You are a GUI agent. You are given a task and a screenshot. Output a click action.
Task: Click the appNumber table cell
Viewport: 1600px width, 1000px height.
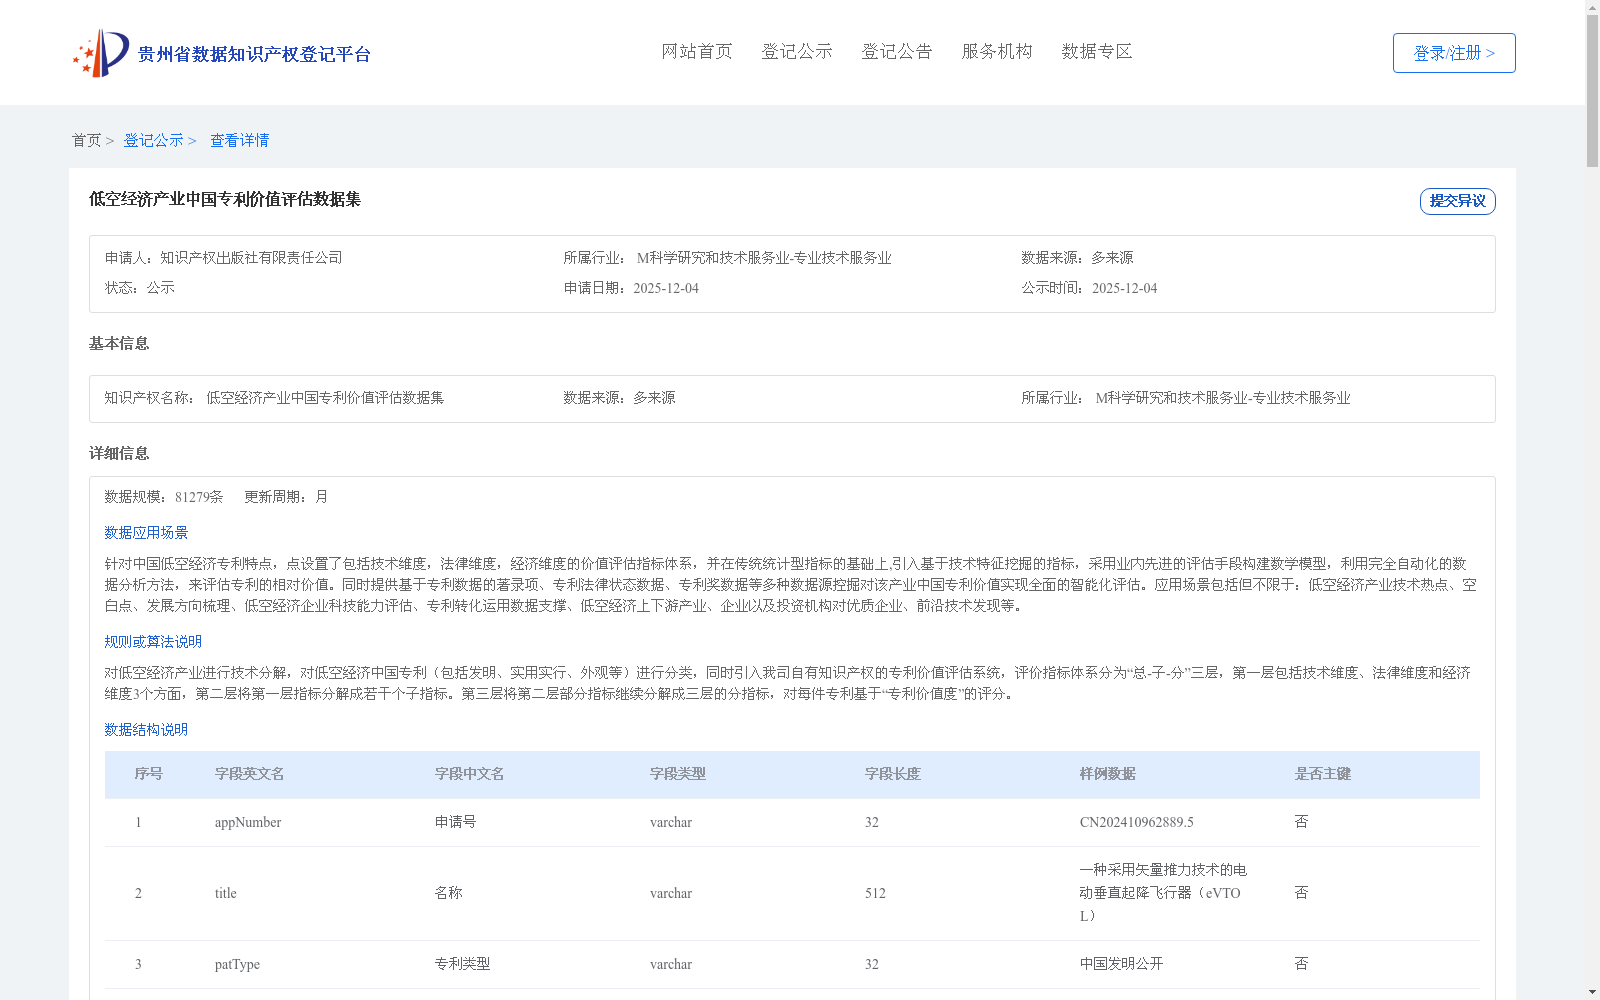coord(248,823)
